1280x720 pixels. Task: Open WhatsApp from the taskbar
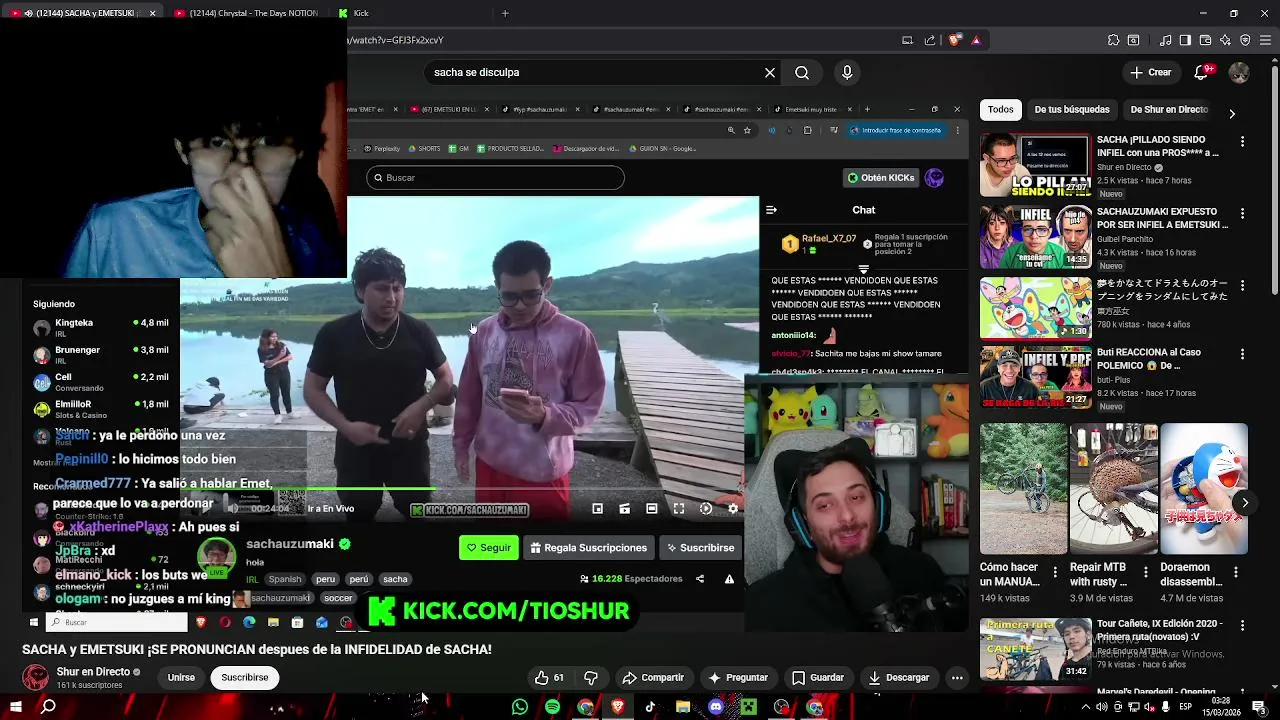[519, 707]
